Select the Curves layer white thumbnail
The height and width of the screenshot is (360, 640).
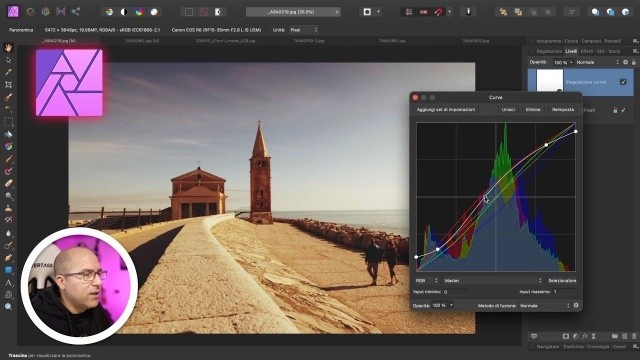point(549,80)
